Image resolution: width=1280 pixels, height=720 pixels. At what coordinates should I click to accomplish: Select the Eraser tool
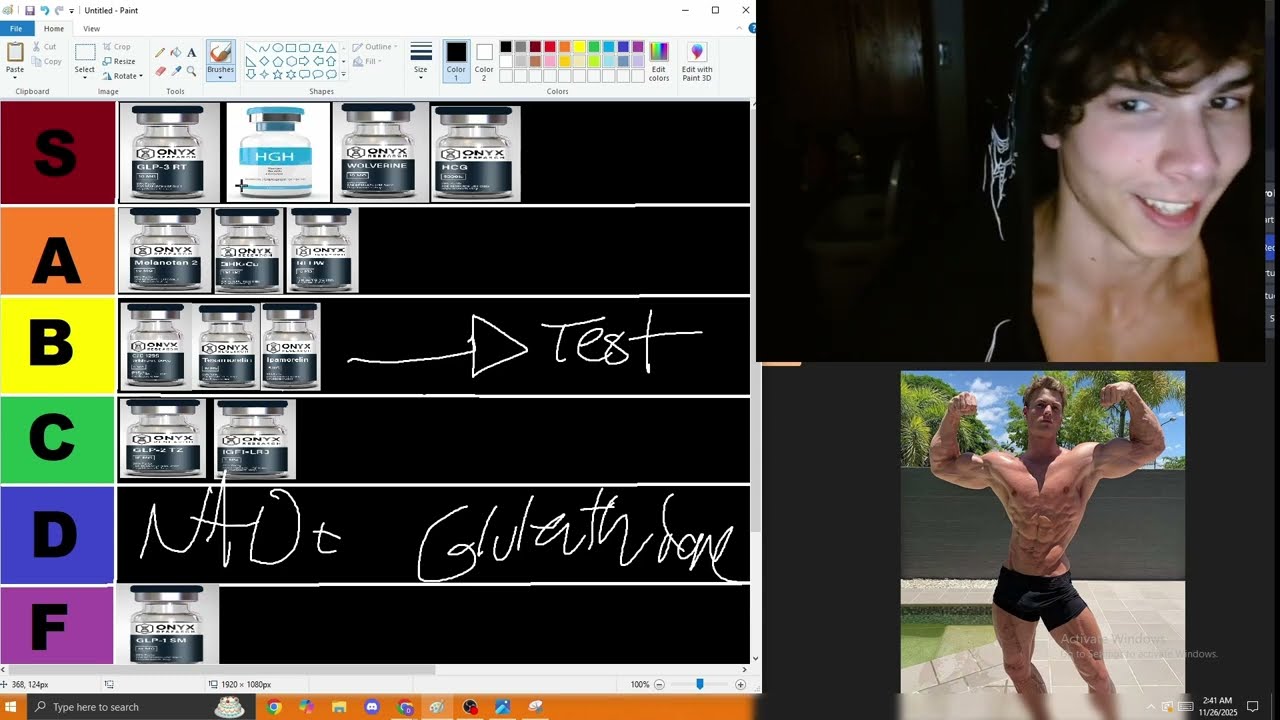(159, 71)
